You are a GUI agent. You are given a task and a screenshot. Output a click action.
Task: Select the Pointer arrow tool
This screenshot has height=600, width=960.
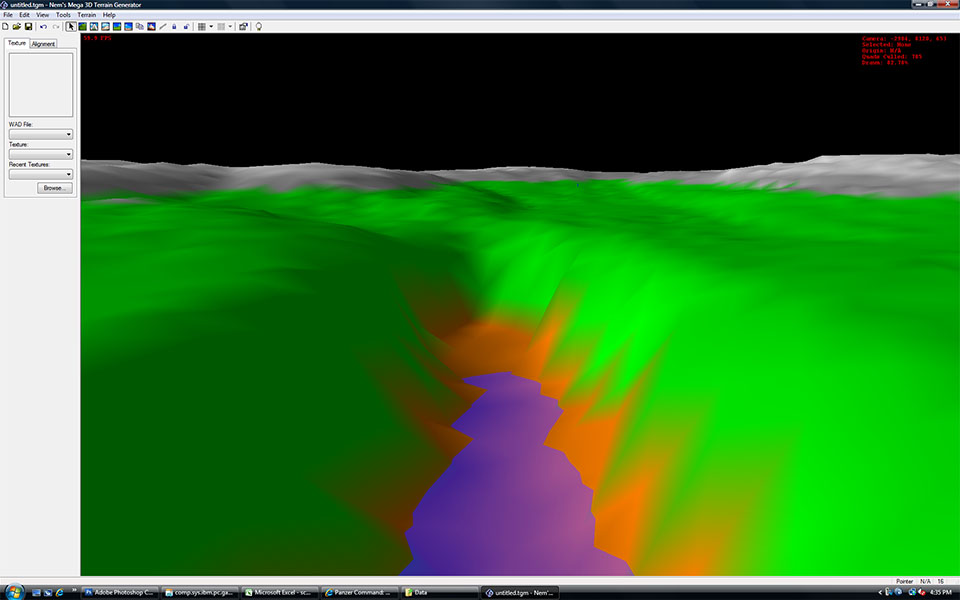pos(71,26)
